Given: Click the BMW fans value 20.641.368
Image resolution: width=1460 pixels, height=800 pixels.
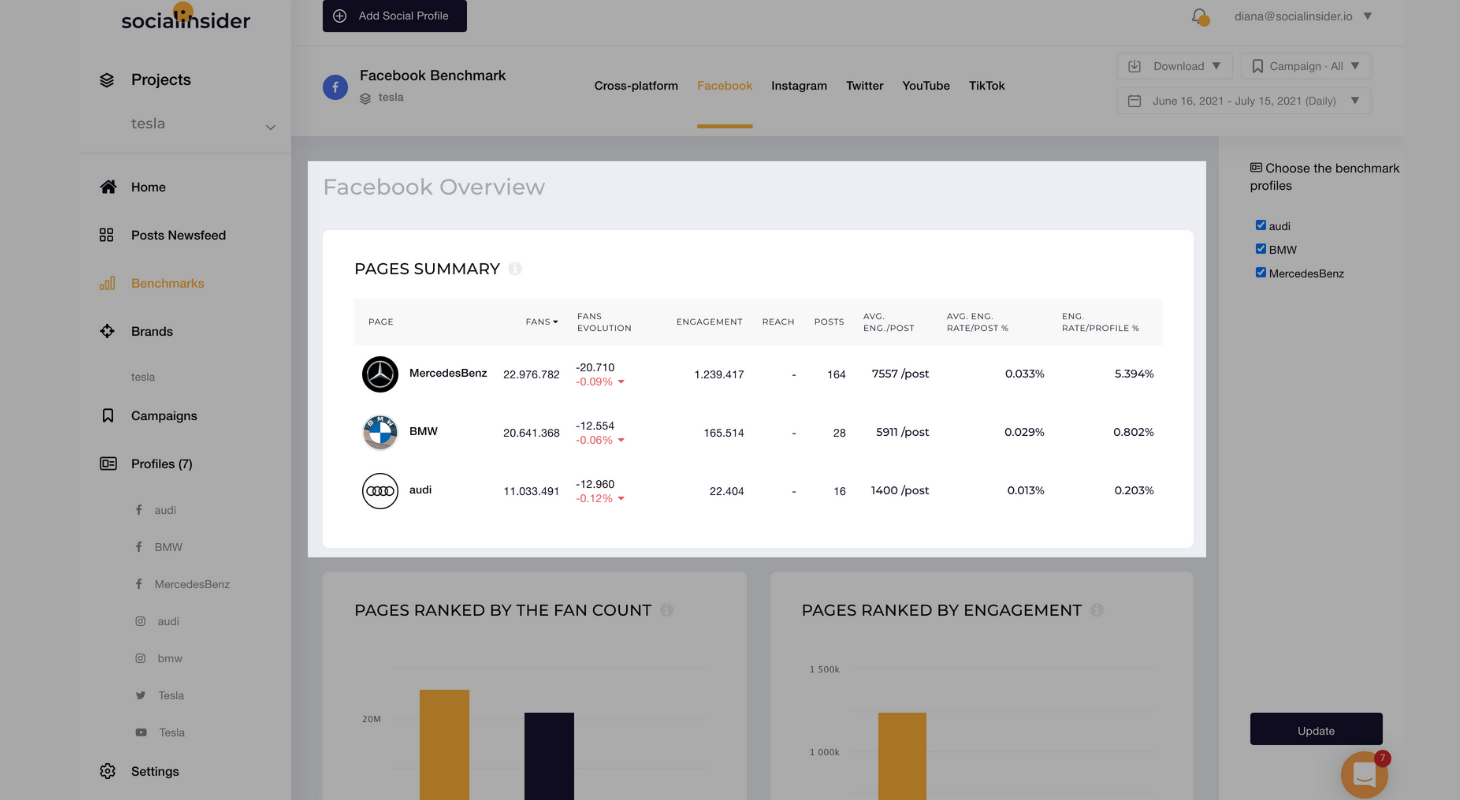Looking at the screenshot, I should point(531,433).
